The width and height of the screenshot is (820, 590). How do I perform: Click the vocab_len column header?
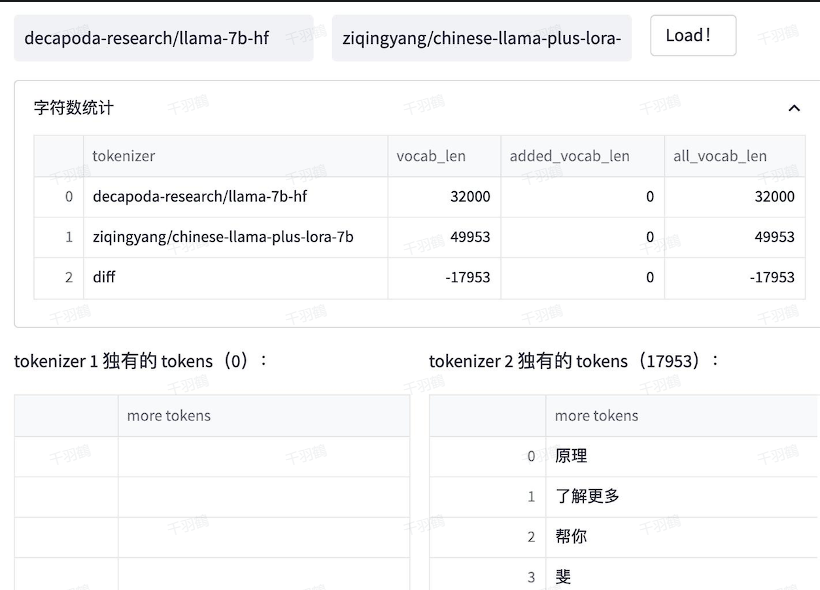444,156
